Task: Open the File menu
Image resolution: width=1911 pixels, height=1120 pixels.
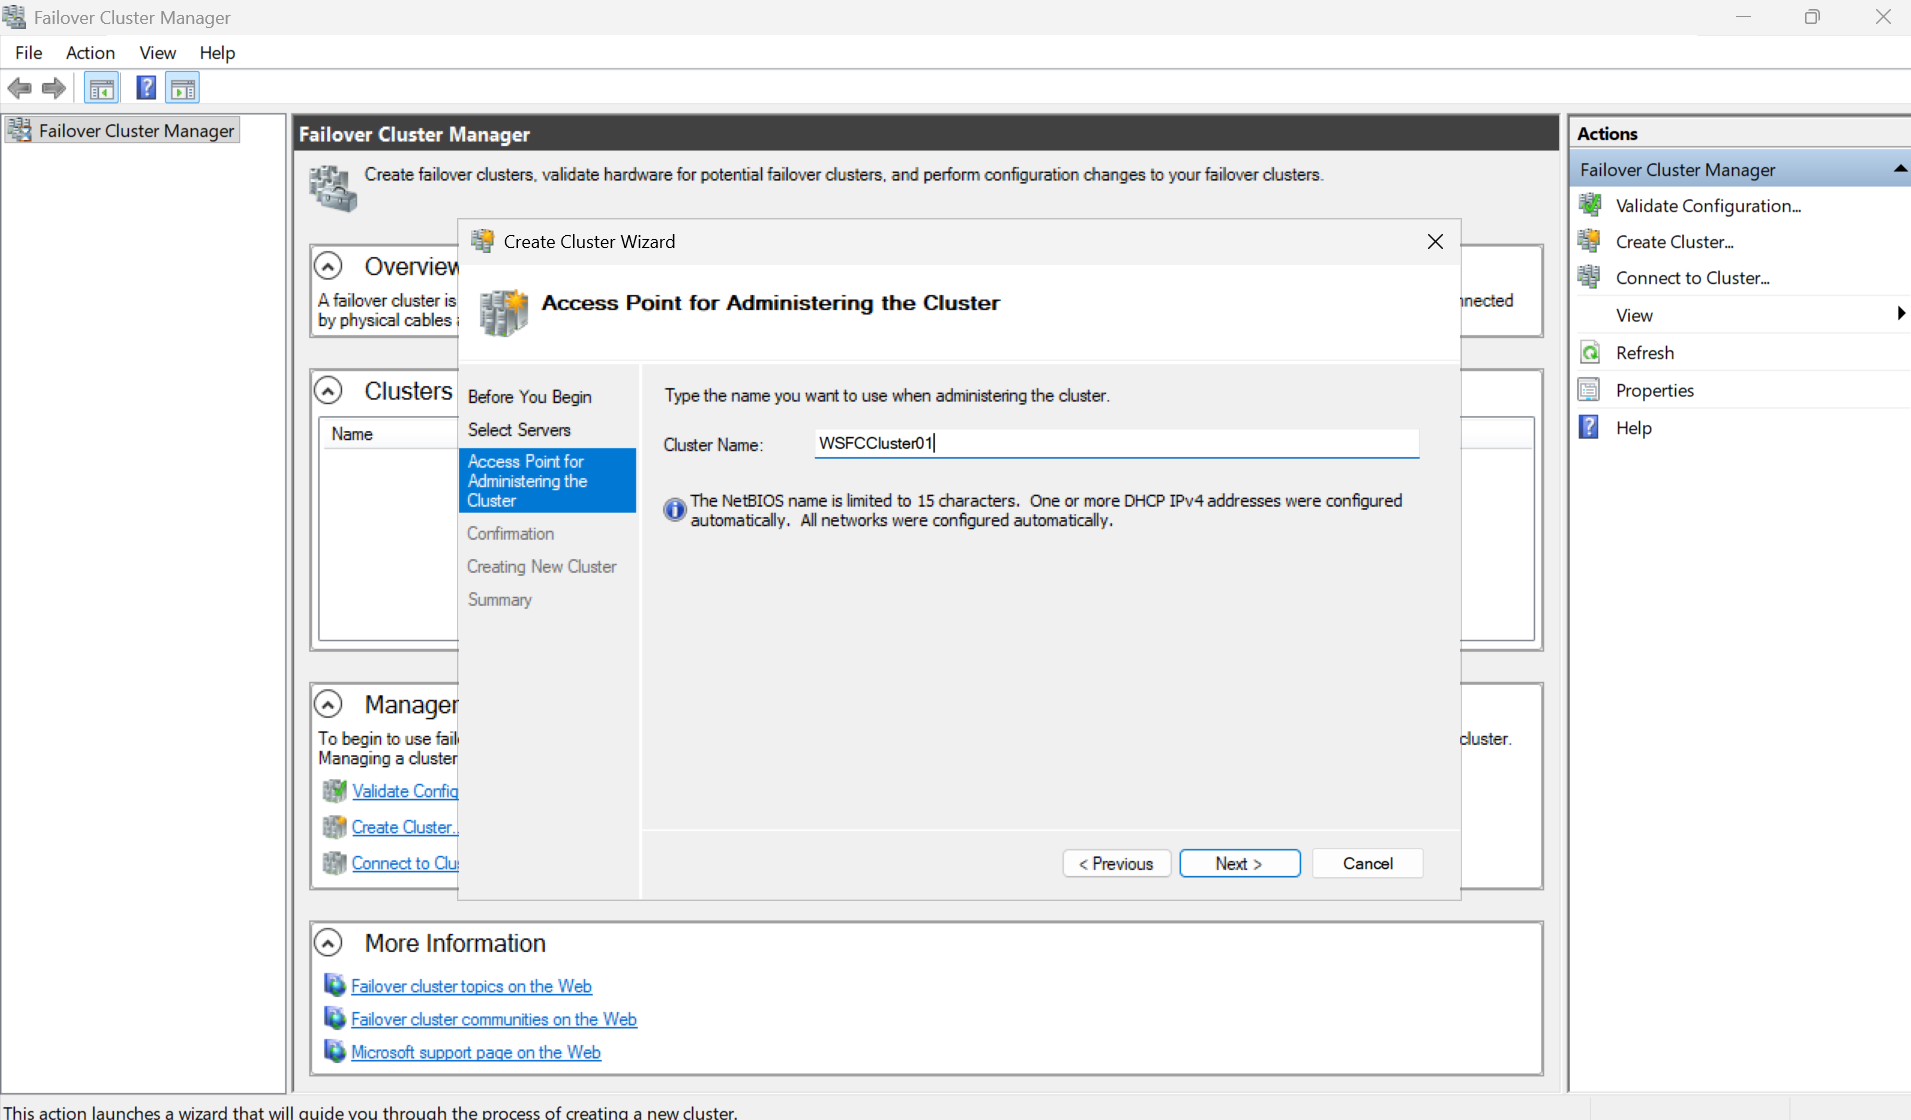Action: pyautogui.click(x=28, y=53)
